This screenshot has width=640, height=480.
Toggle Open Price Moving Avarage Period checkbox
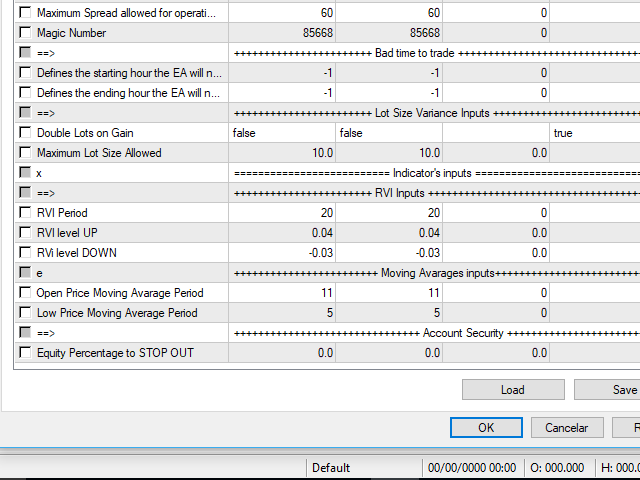[x=25, y=293]
